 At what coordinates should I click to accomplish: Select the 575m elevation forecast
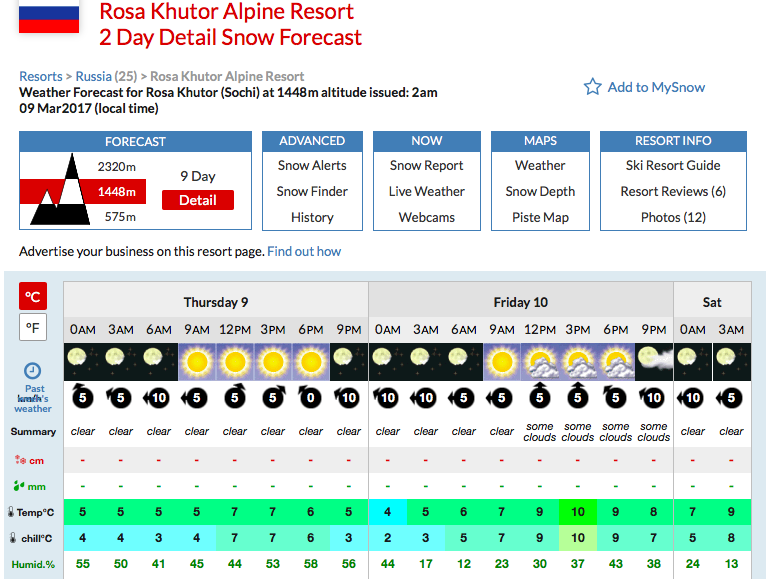click(120, 217)
